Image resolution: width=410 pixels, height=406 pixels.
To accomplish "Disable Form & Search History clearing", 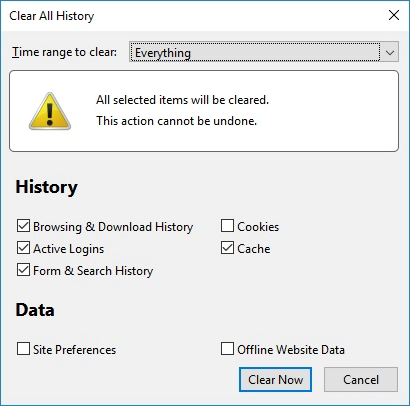I will click(23, 270).
